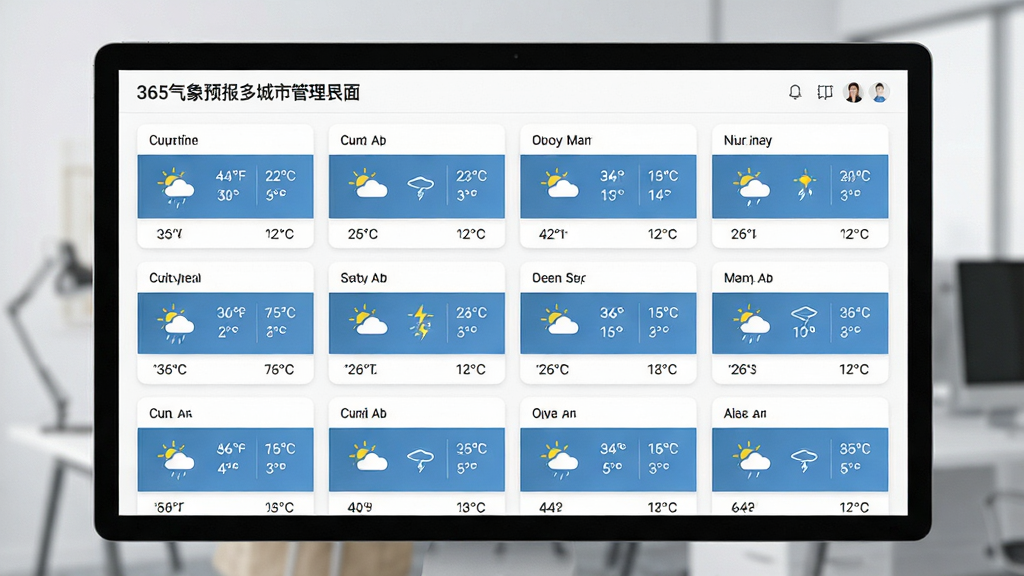Click the Alae An card title
Viewport: 1024px width, 576px height.
[745, 413]
